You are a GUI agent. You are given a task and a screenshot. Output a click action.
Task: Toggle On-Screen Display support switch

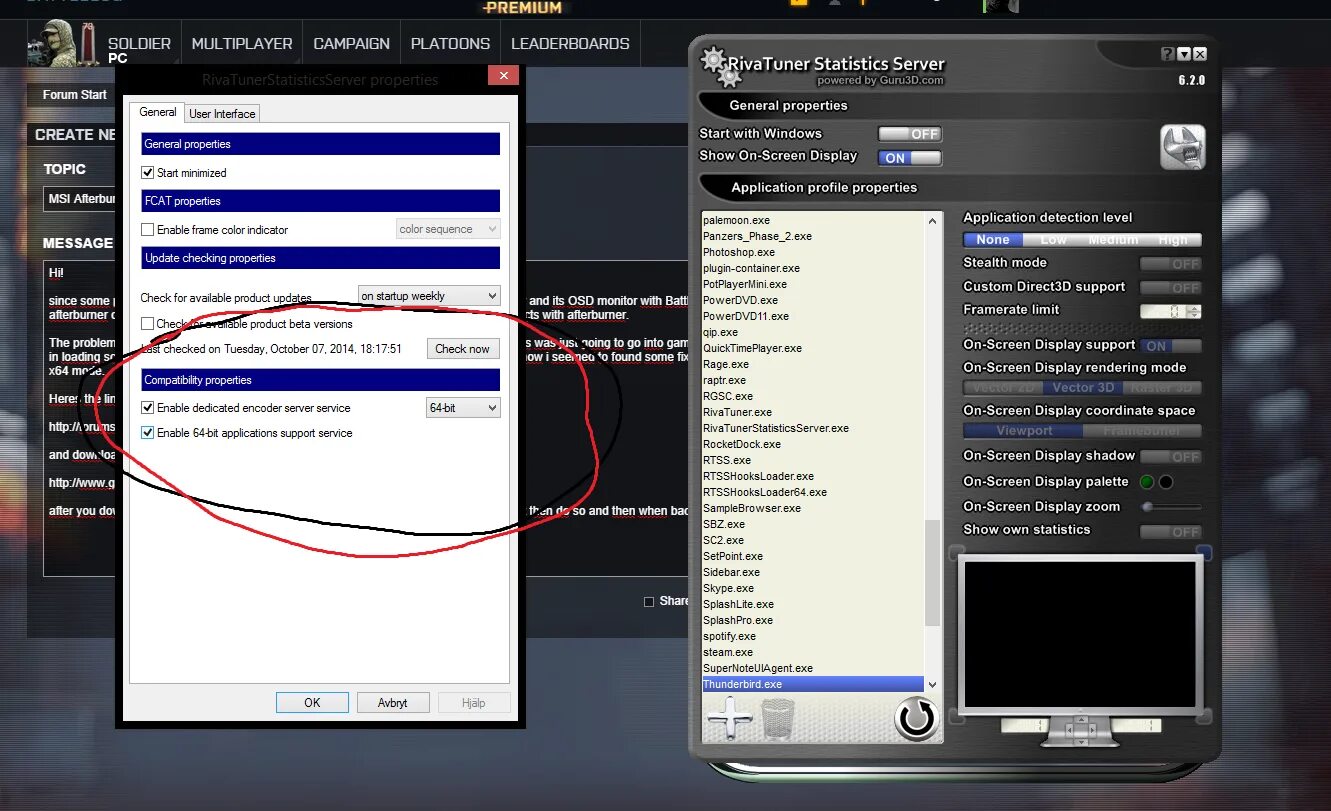(x=1170, y=346)
